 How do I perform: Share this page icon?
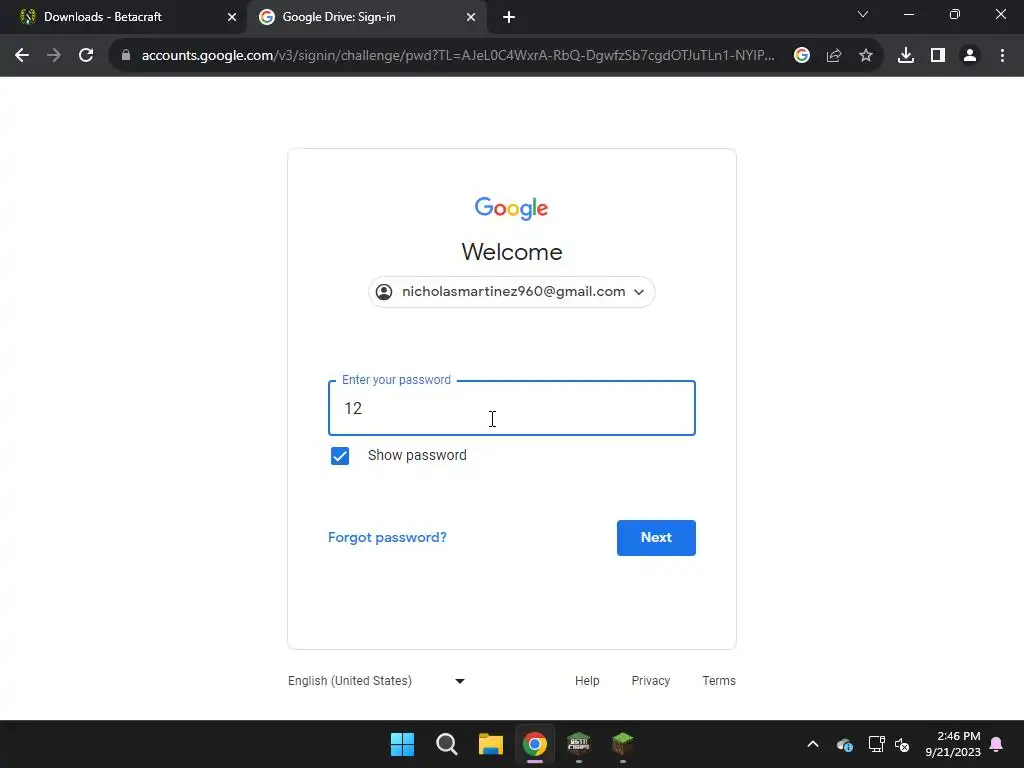tap(834, 56)
